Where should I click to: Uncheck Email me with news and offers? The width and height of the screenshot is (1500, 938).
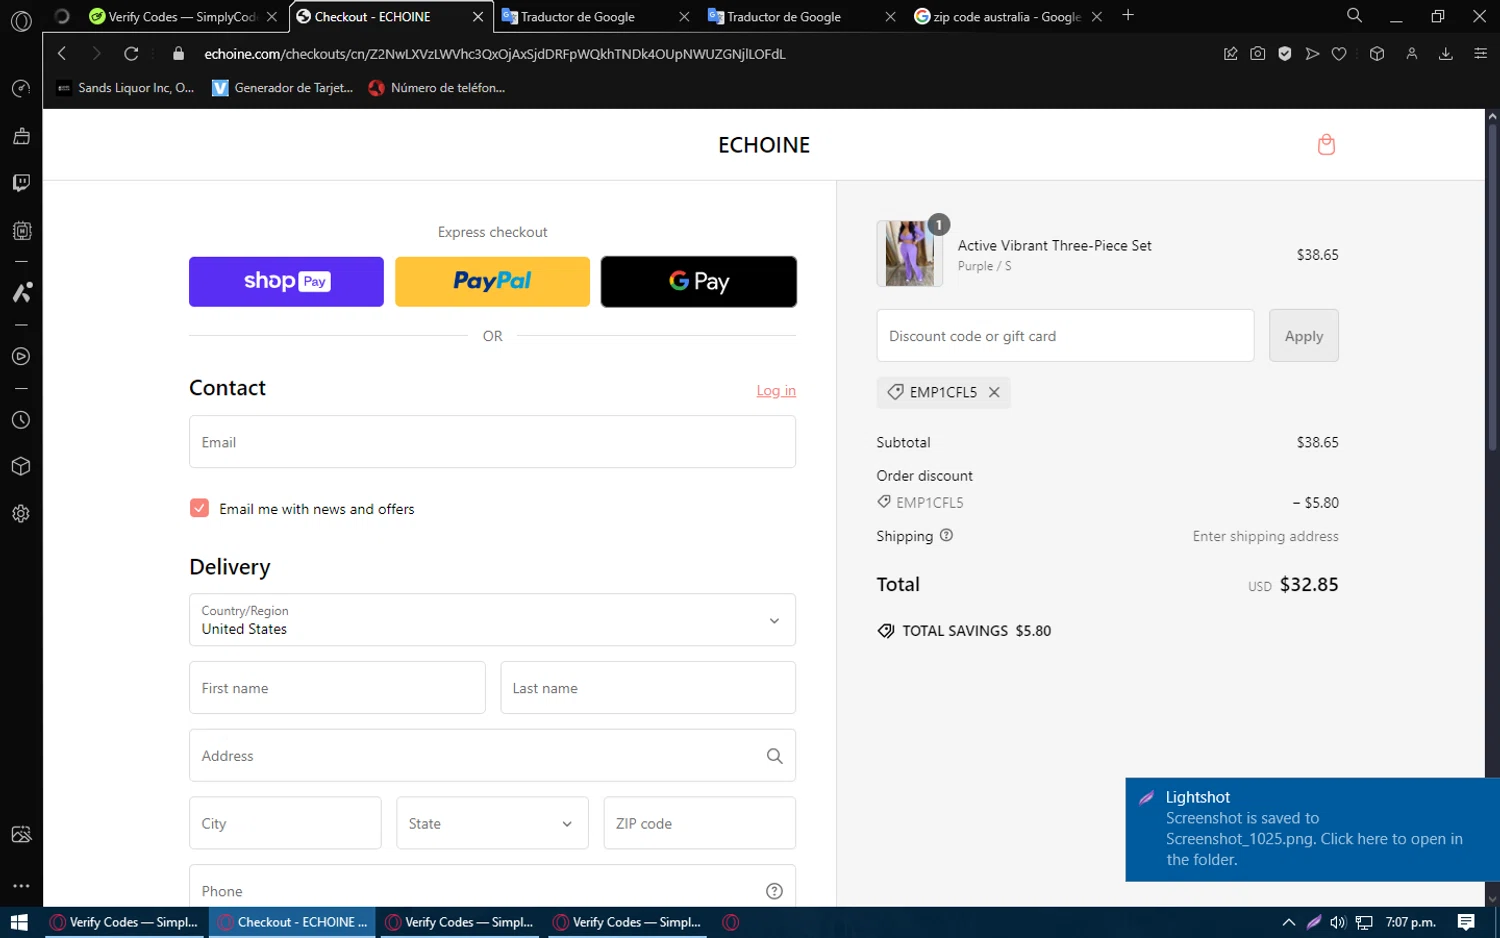coord(199,508)
